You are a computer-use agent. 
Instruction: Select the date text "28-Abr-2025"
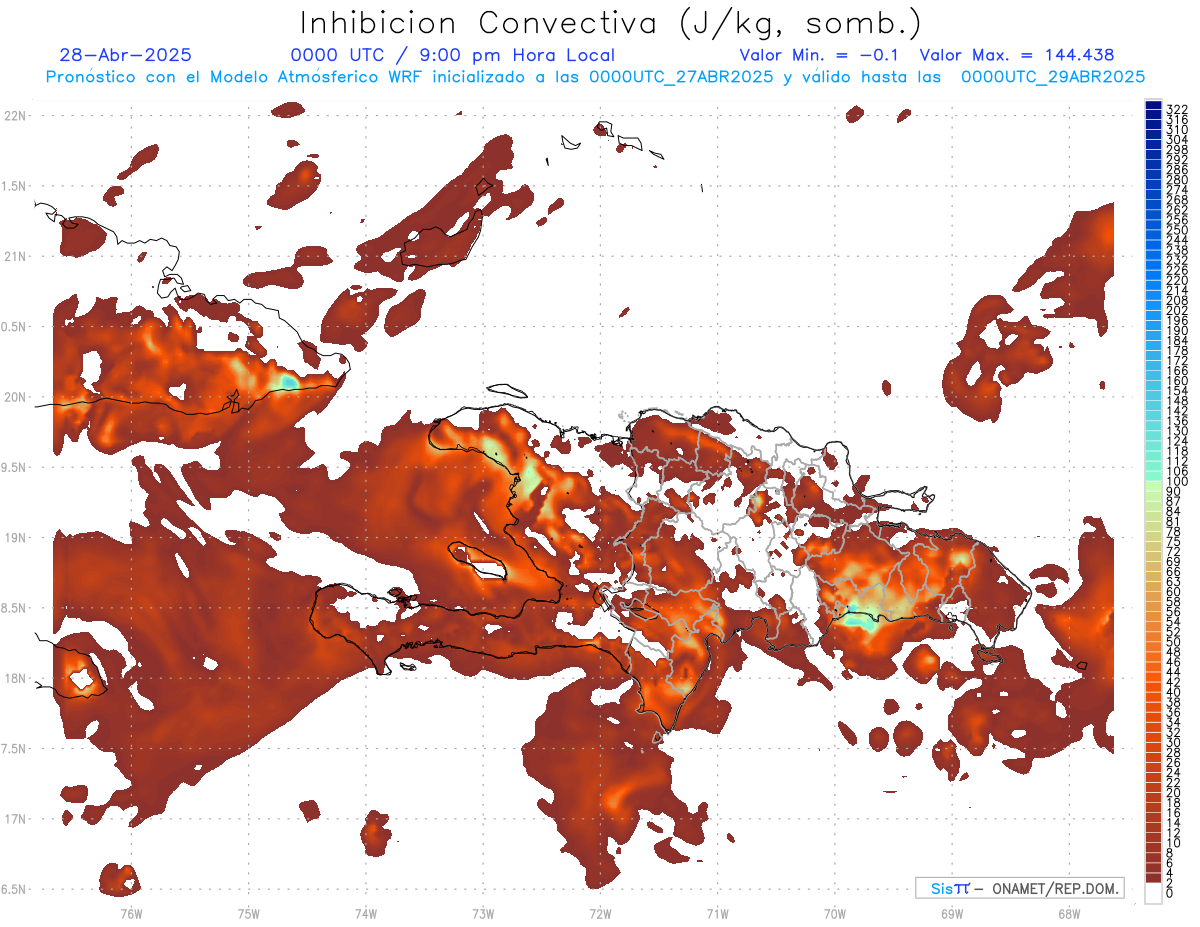tap(126, 55)
